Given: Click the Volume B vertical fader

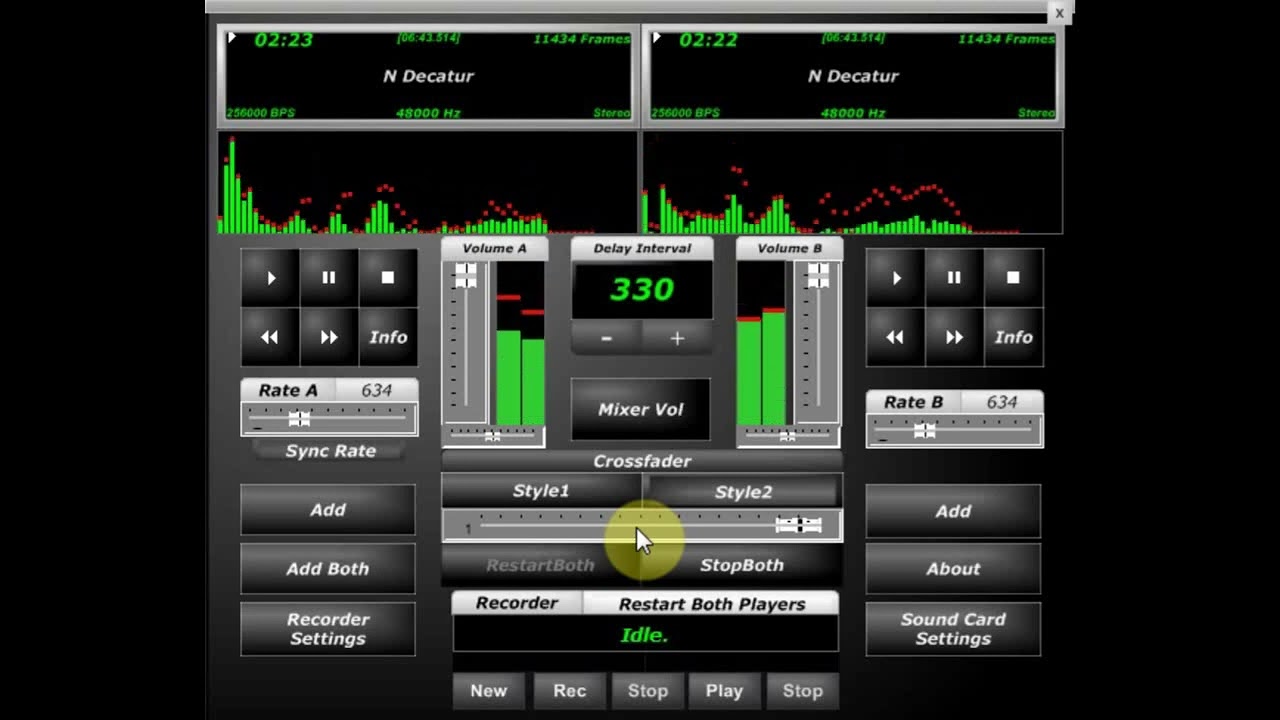Looking at the screenshot, I should click(x=818, y=342).
